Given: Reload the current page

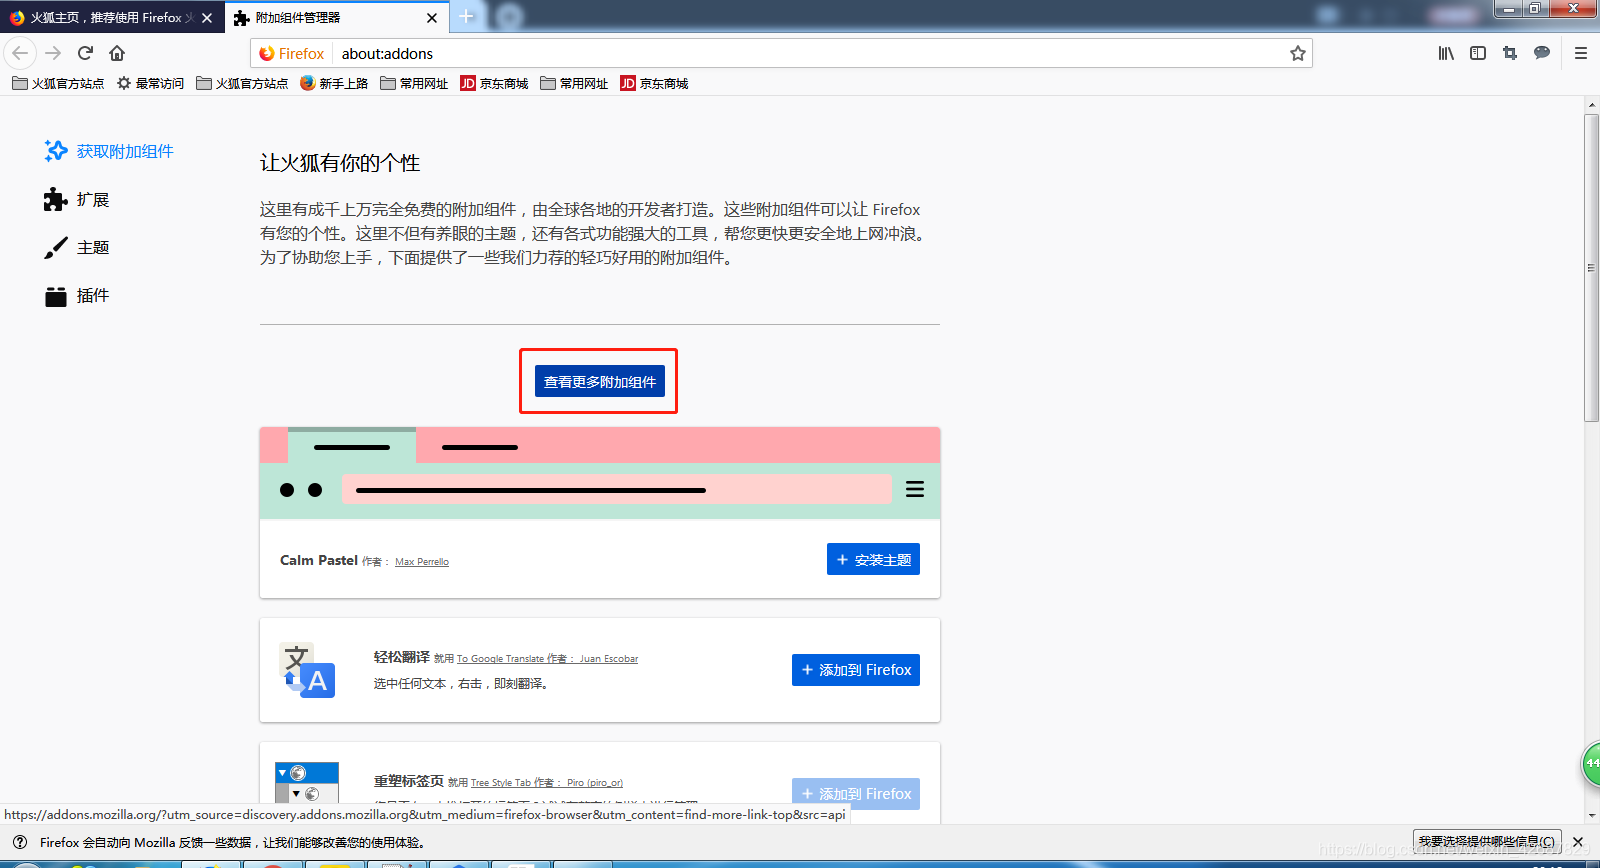Looking at the screenshot, I should click(85, 53).
